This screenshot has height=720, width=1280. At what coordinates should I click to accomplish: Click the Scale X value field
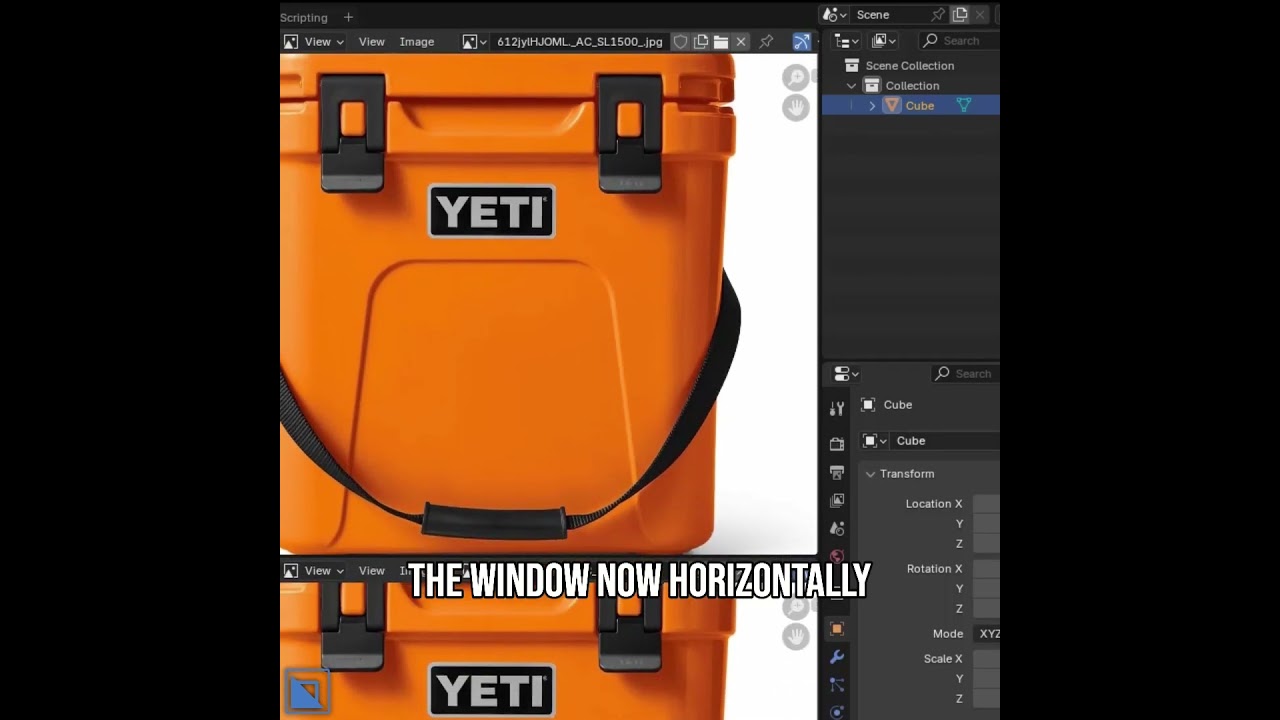[987, 659]
